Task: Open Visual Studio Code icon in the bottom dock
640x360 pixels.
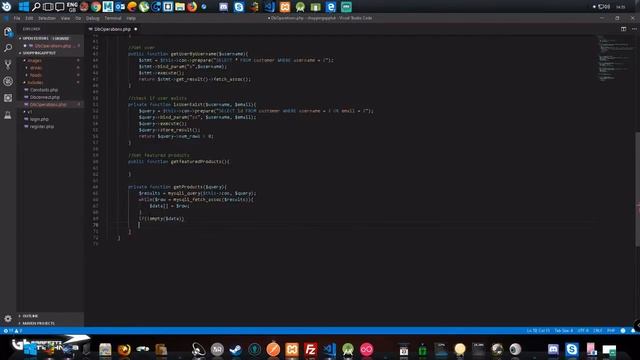Action: tap(329, 349)
